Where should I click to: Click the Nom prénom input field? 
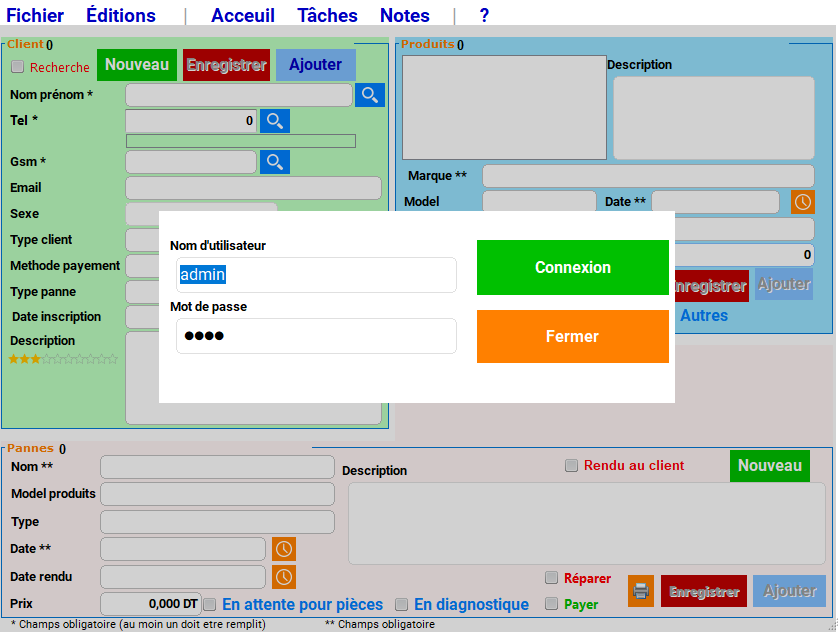pyautogui.click(x=239, y=95)
